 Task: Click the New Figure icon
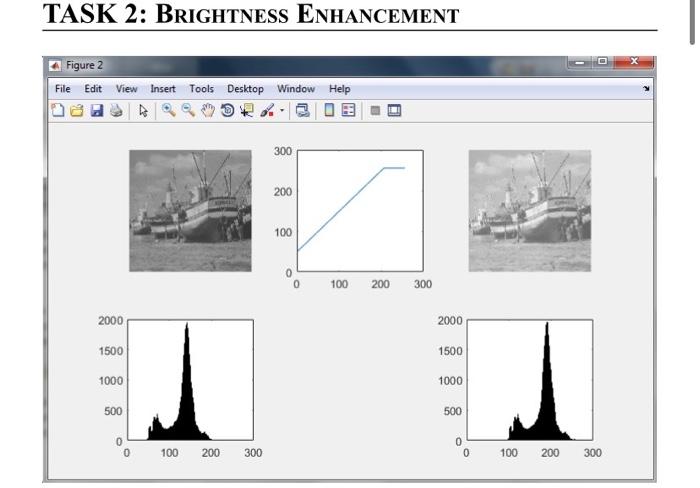pyautogui.click(x=58, y=110)
